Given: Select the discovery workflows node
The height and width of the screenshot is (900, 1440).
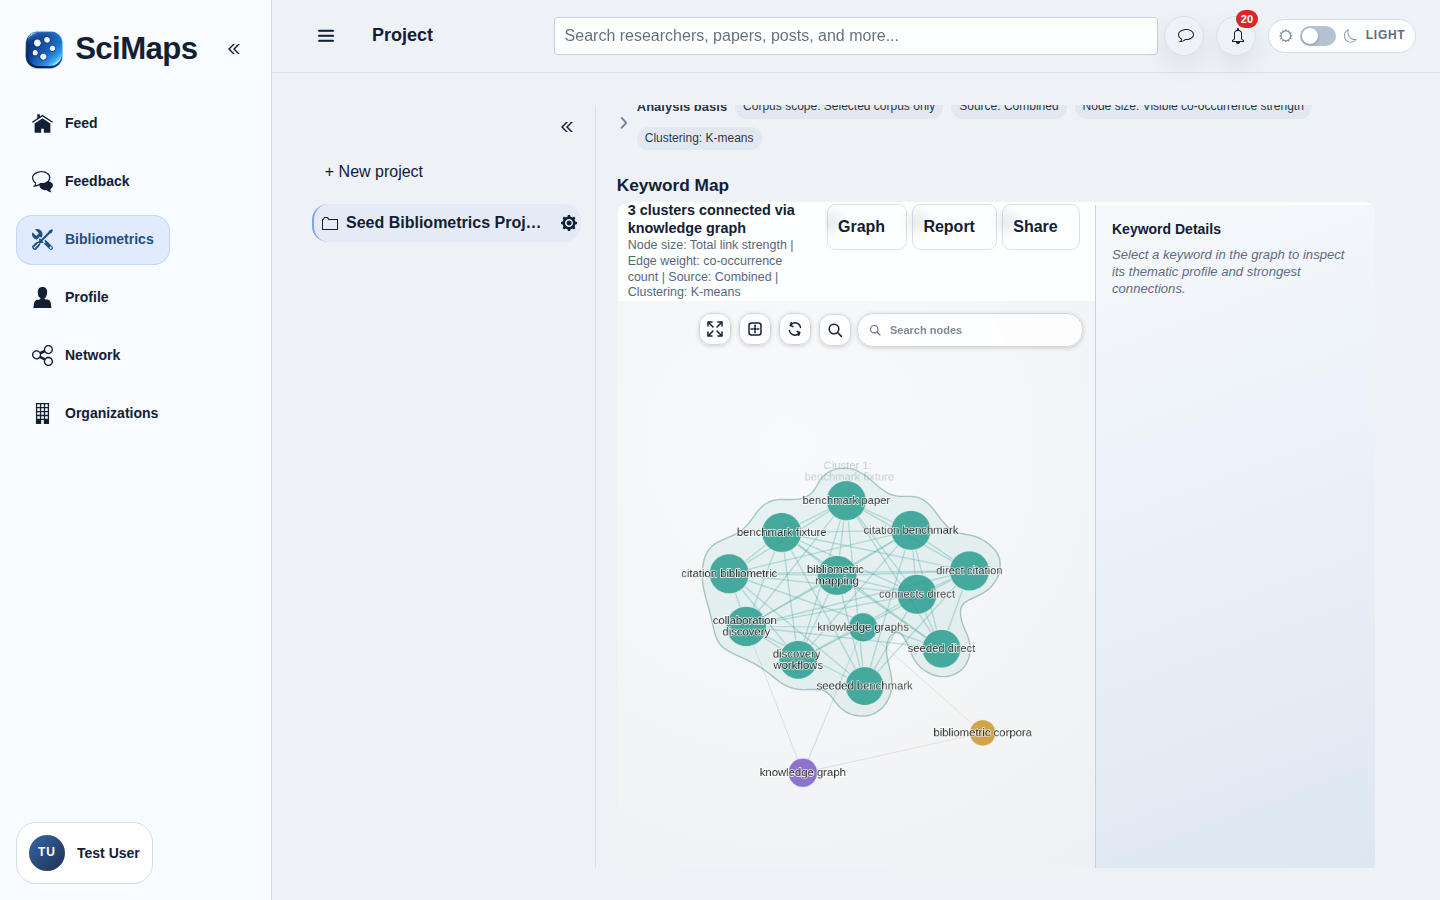Looking at the screenshot, I should pos(797,660).
